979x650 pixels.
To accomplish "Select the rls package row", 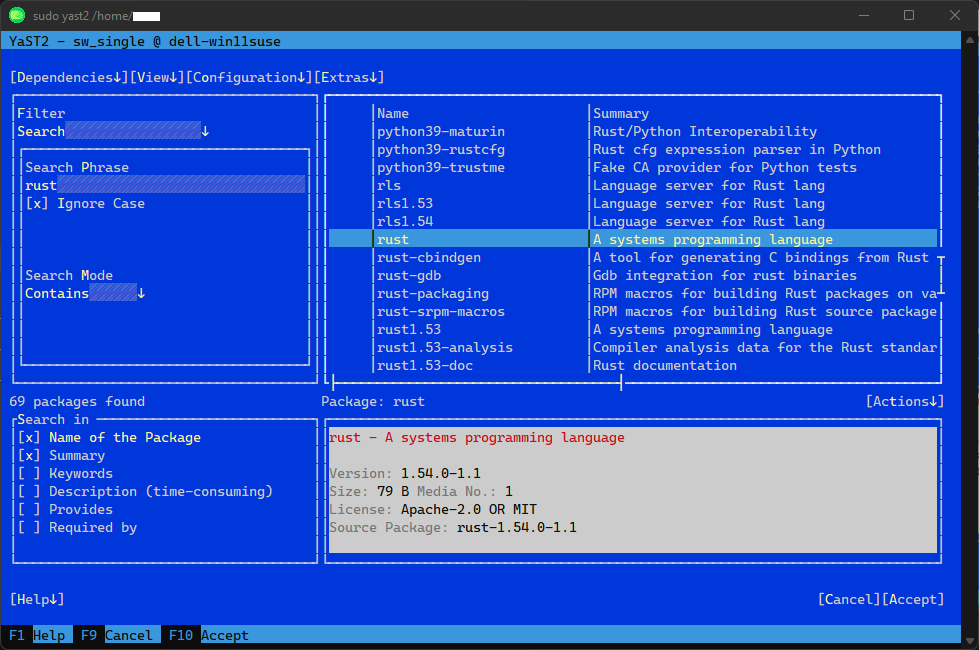I will click(x=633, y=185).
